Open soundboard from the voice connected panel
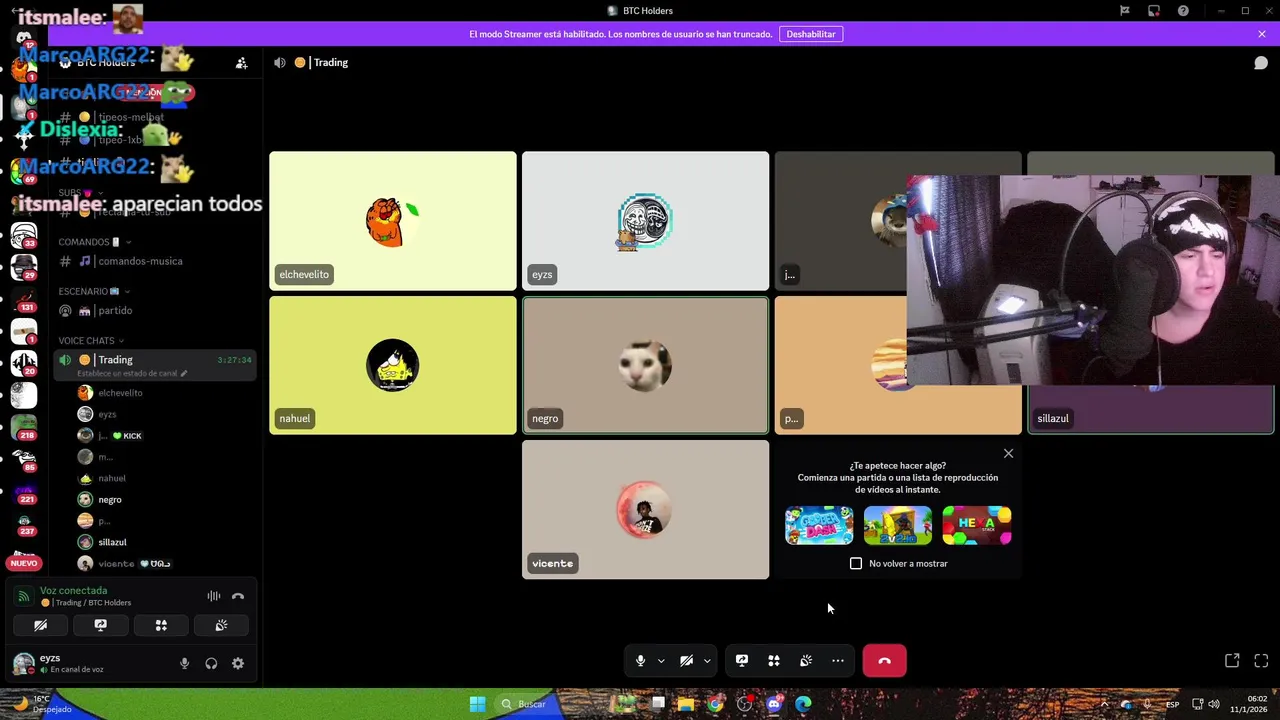 (221, 625)
